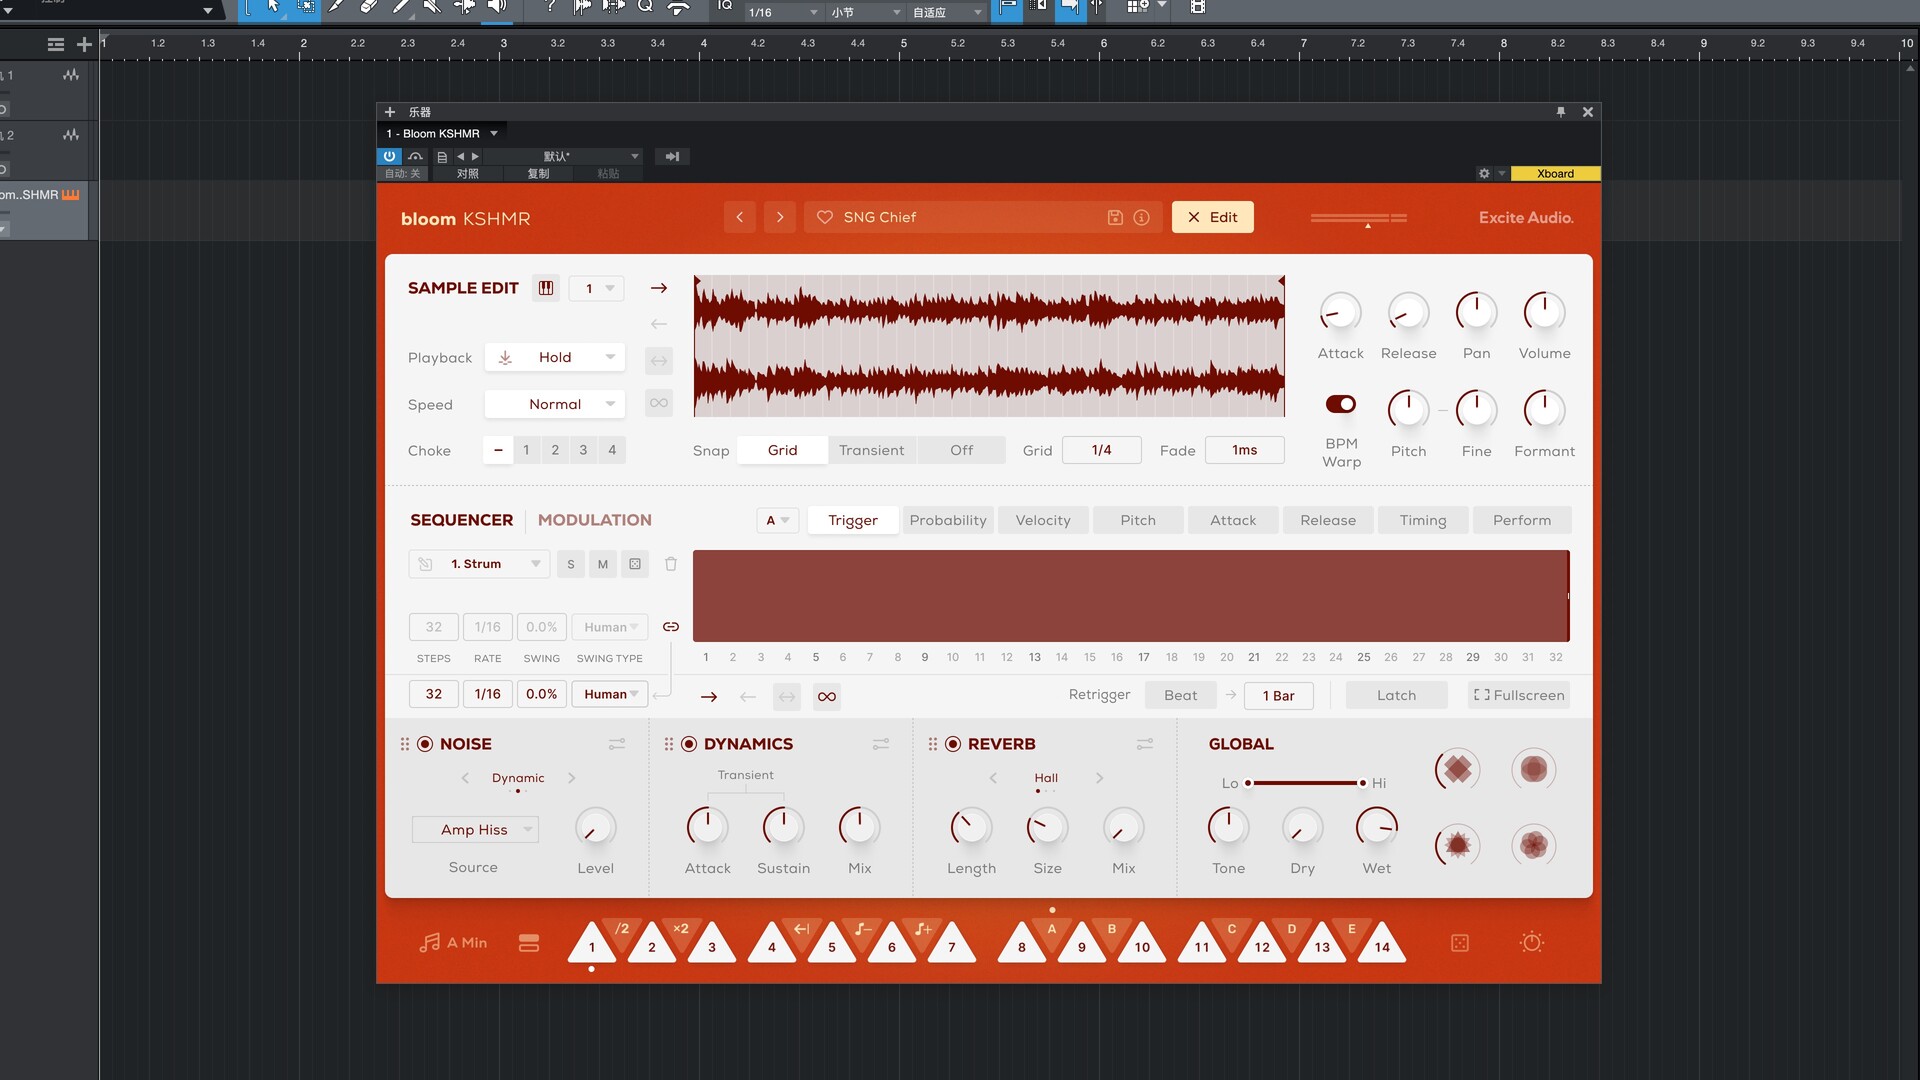Click the Edit button
Image resolution: width=1920 pixels, height=1080 pixels.
point(1212,217)
